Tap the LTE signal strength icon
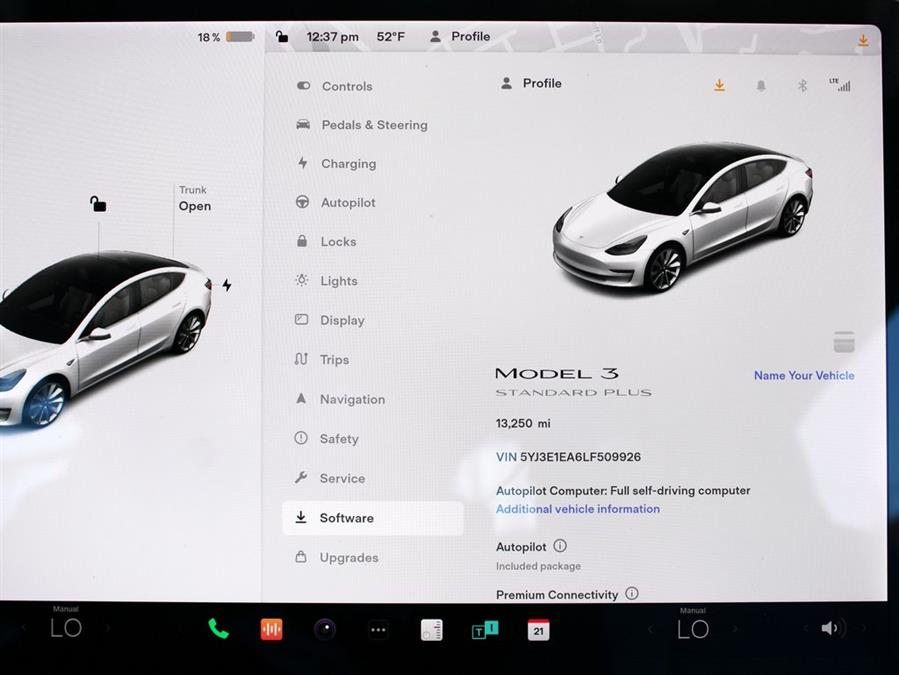899x675 pixels. coord(840,85)
